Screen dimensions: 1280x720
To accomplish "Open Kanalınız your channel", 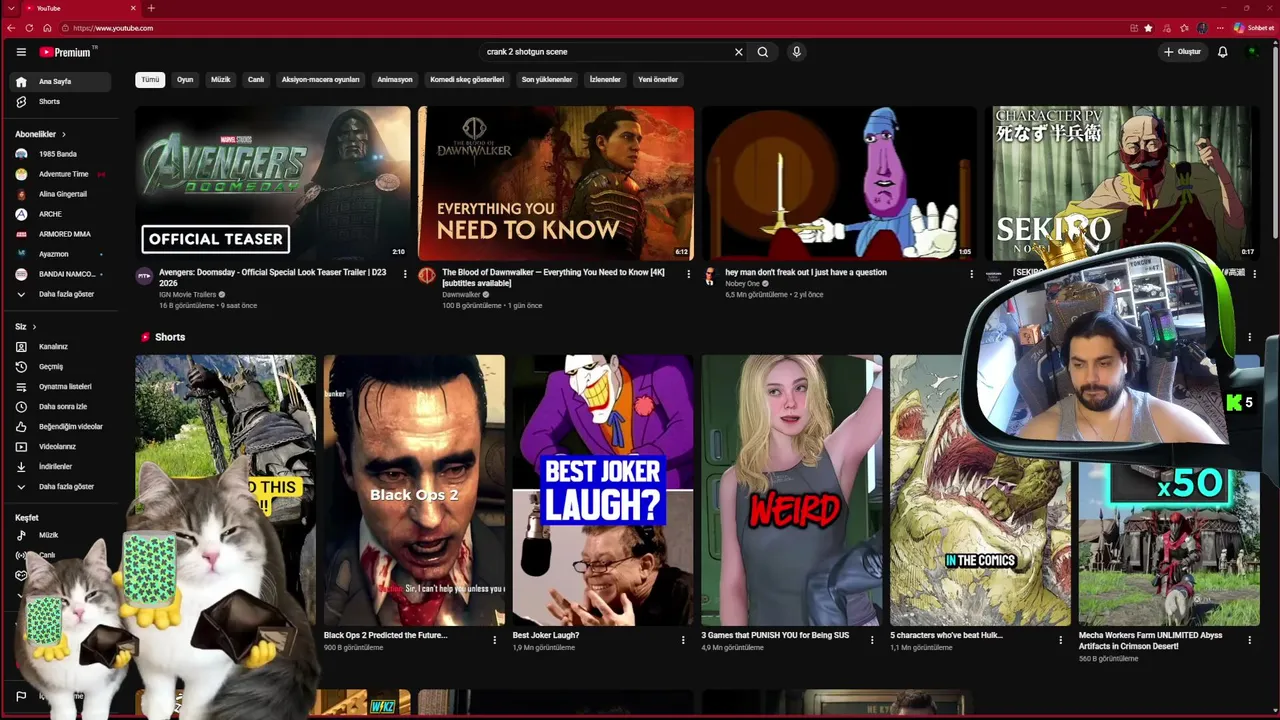I will click(x=61, y=347).
